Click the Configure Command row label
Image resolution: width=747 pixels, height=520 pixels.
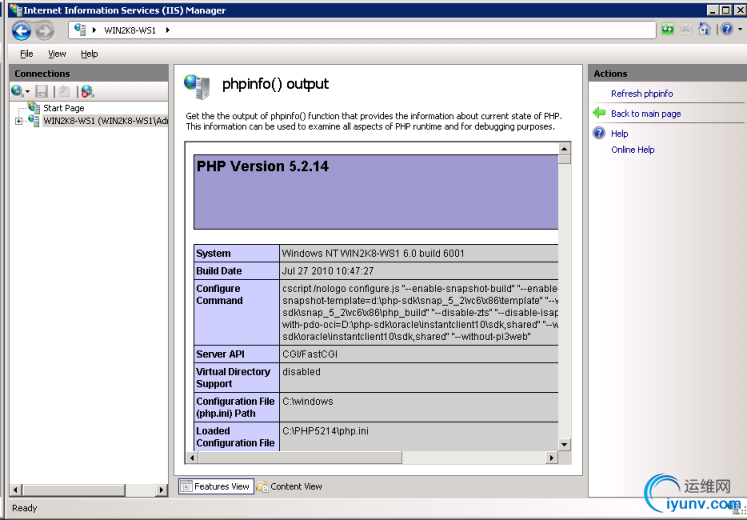[x=219, y=294]
